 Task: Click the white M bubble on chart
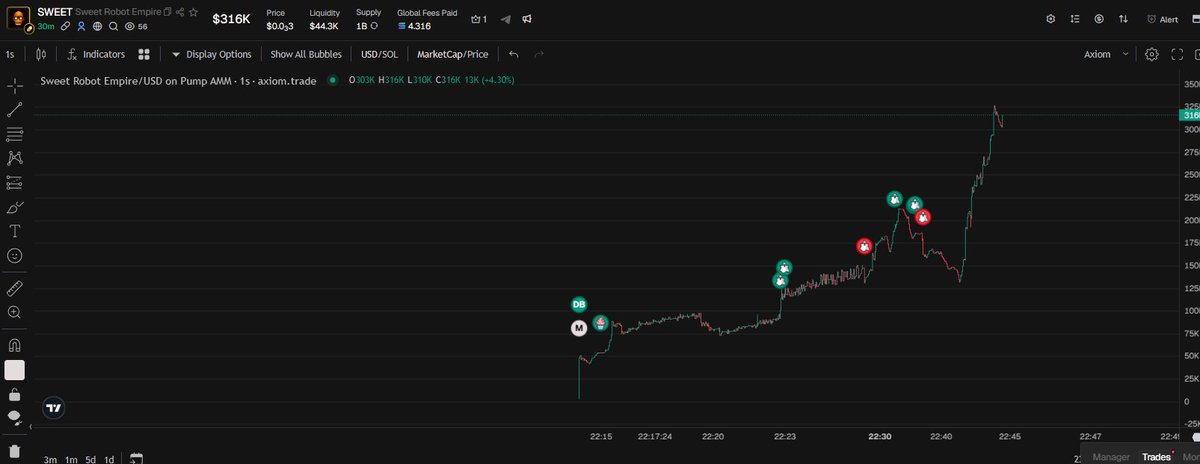point(579,328)
